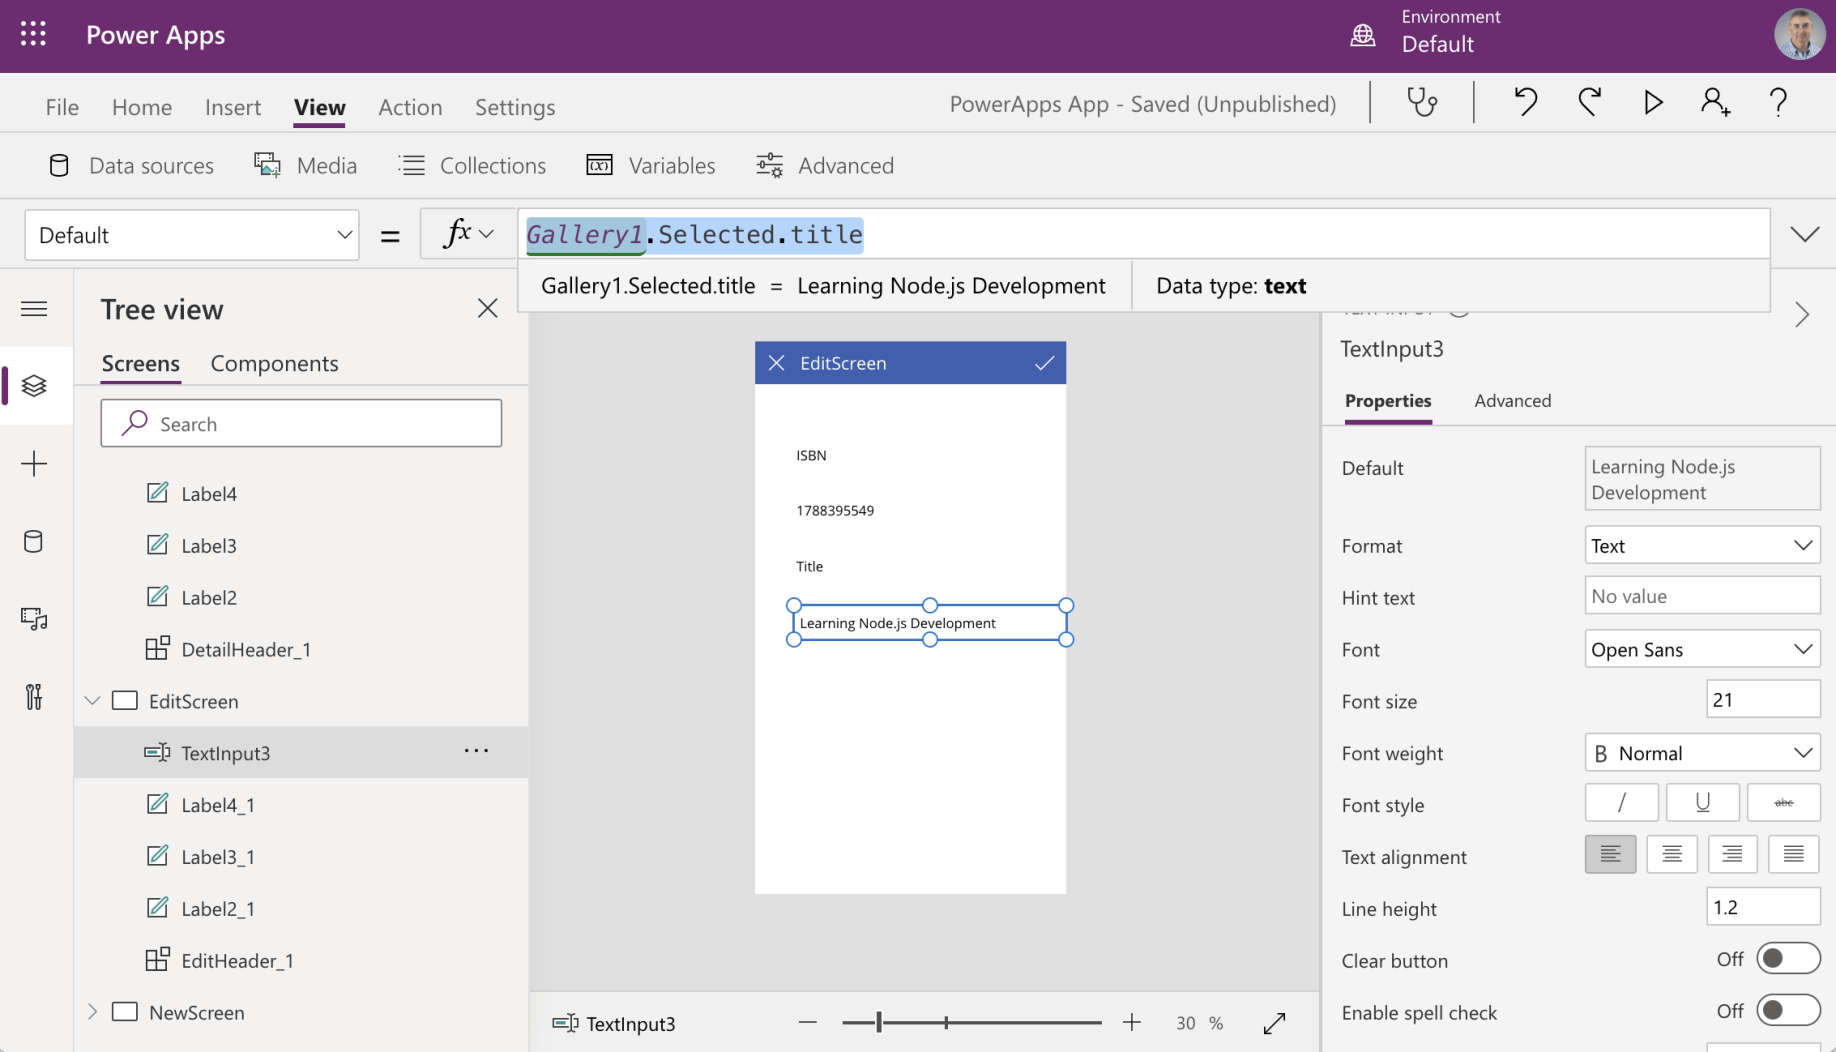The height and width of the screenshot is (1052, 1836).
Task: Open the app launcher waffle icon
Action: tap(33, 35)
